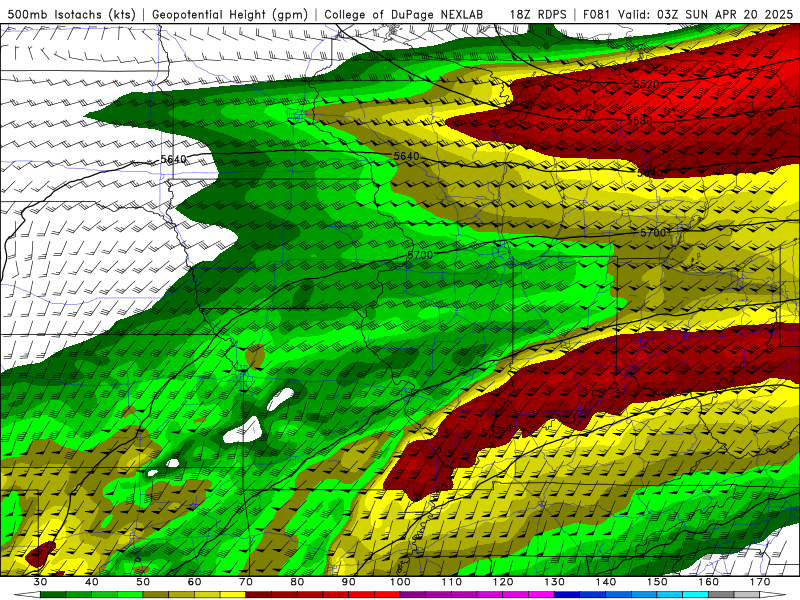Click the 70 value on the color scale
800x600 pixels.
click(x=246, y=582)
